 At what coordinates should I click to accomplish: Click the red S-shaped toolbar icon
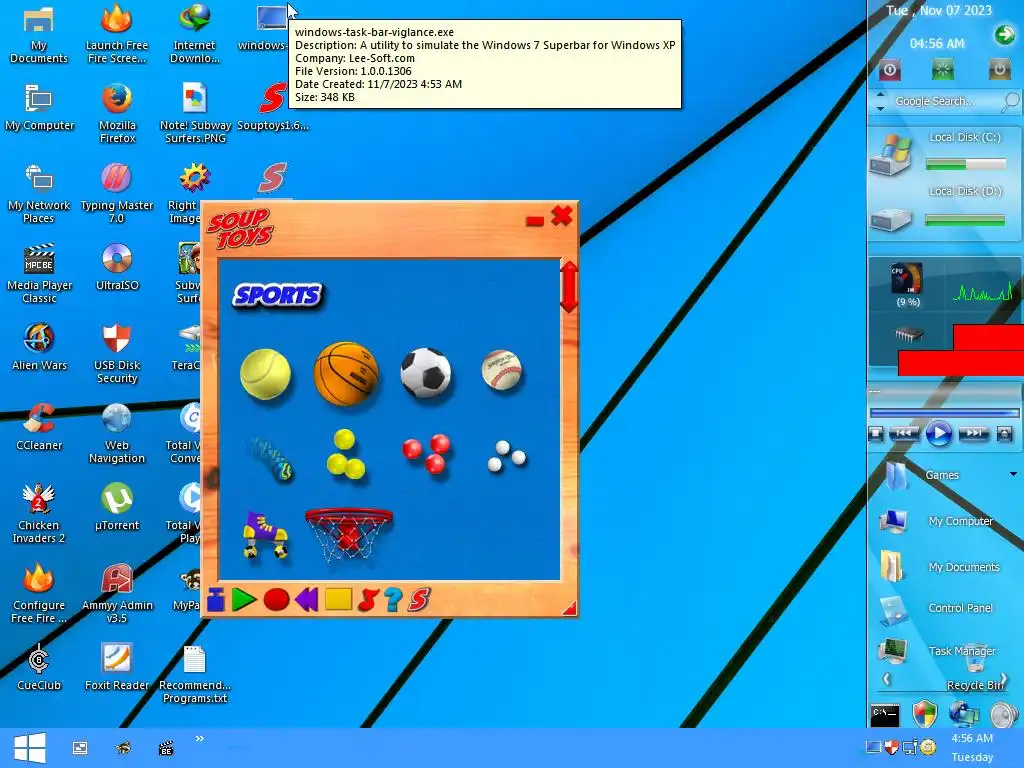pyautogui.click(x=368, y=600)
